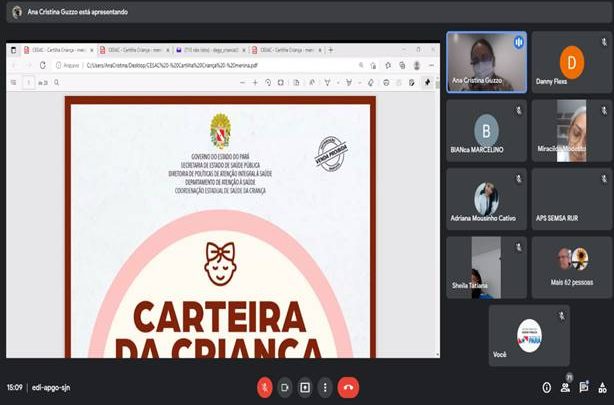This screenshot has width=614, height=405.
Task: Click the PDF file path address bar
Action: point(204,65)
